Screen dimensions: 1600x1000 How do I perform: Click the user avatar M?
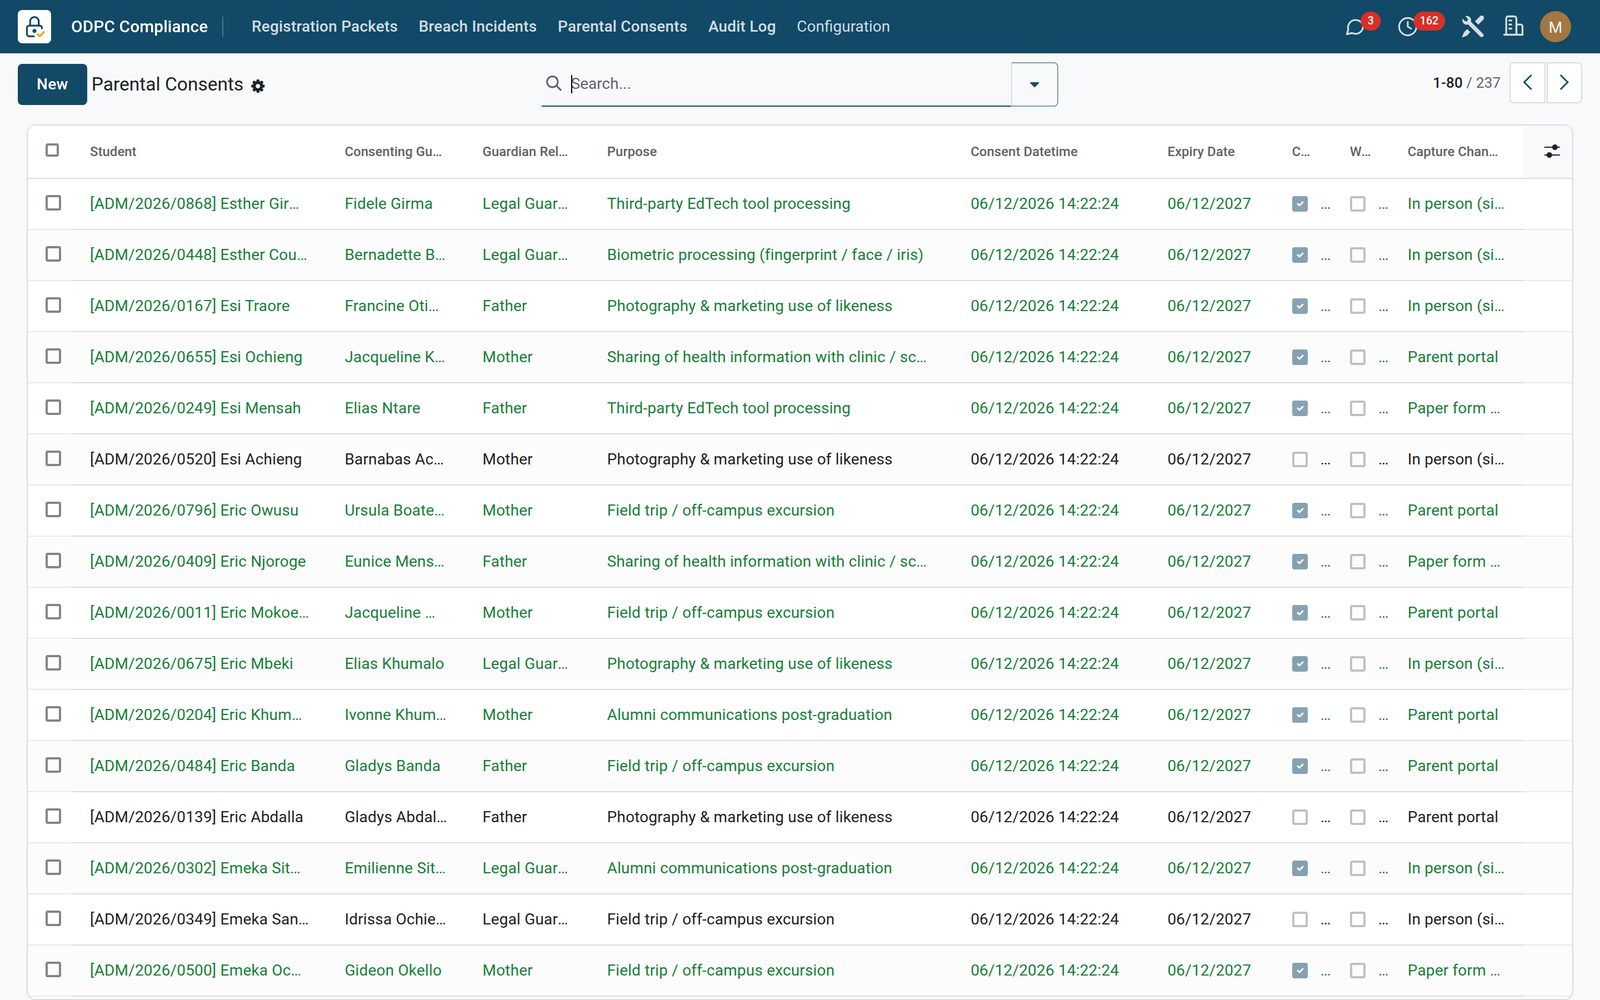point(1555,27)
